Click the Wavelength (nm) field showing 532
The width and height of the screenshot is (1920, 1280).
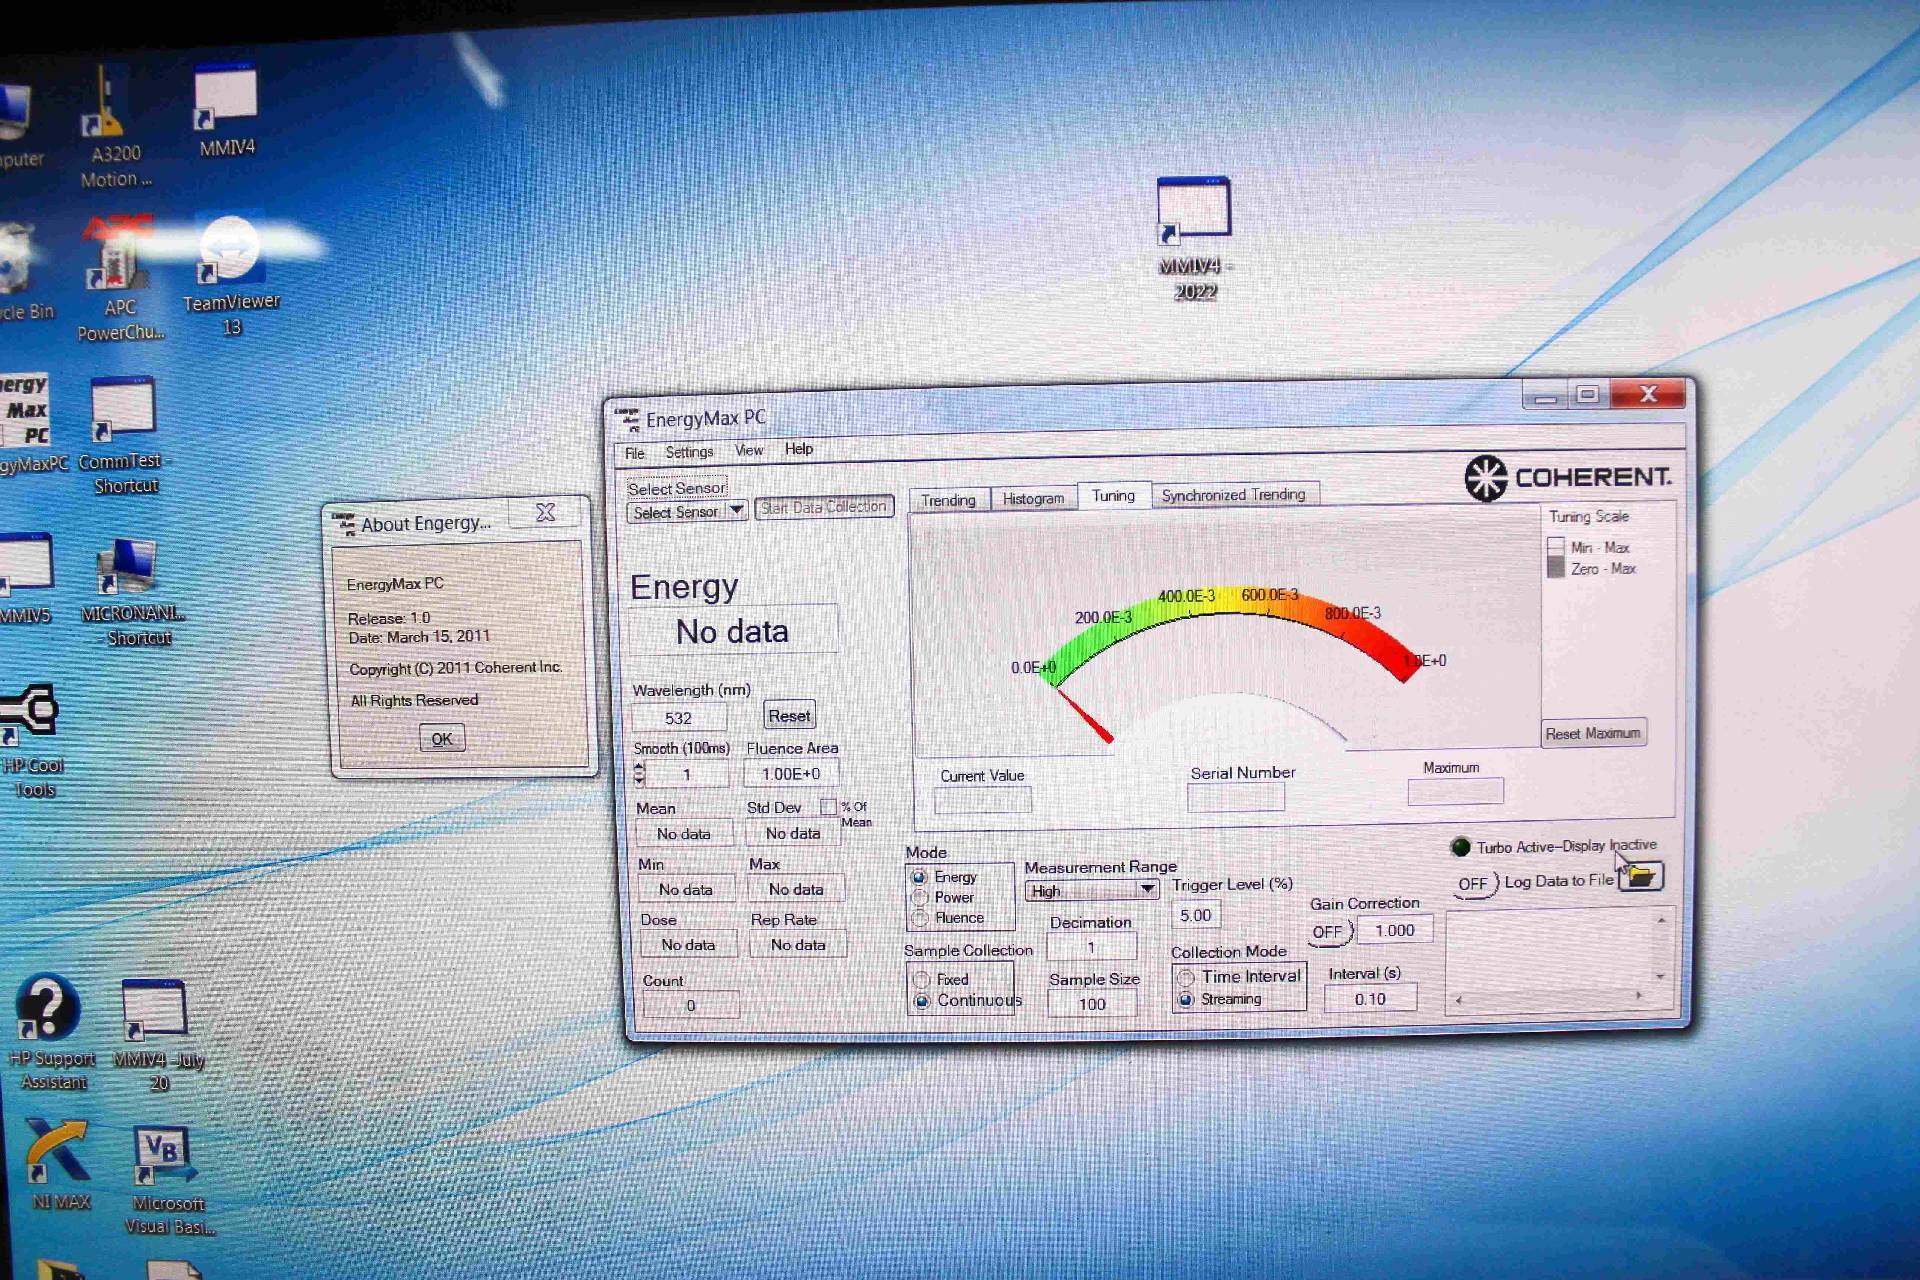(x=679, y=718)
